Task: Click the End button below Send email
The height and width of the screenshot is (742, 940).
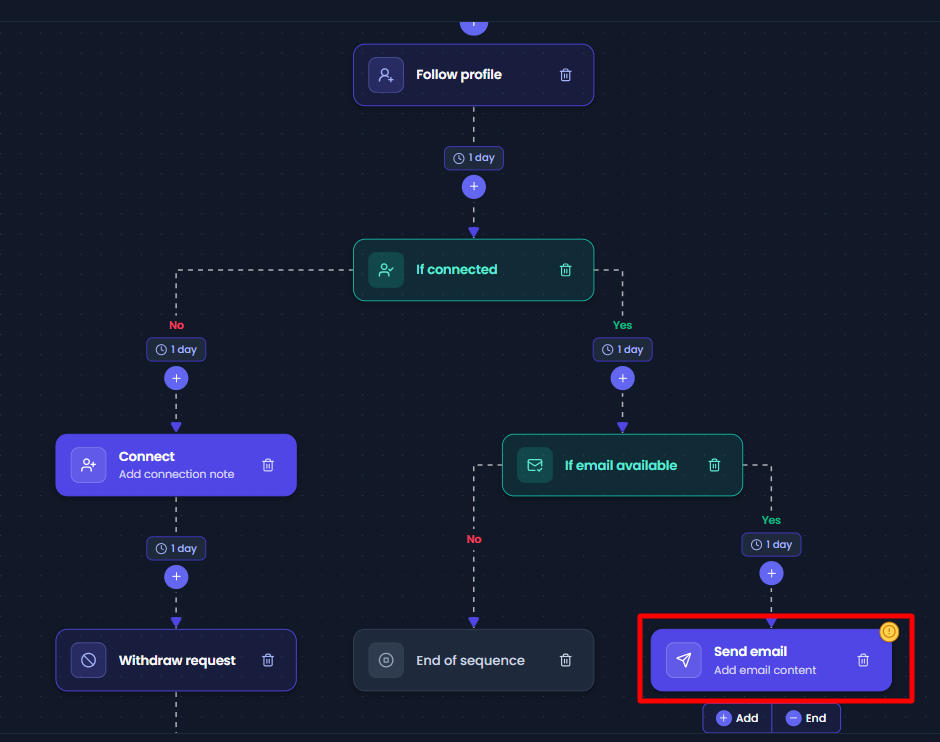Action: coord(806,718)
